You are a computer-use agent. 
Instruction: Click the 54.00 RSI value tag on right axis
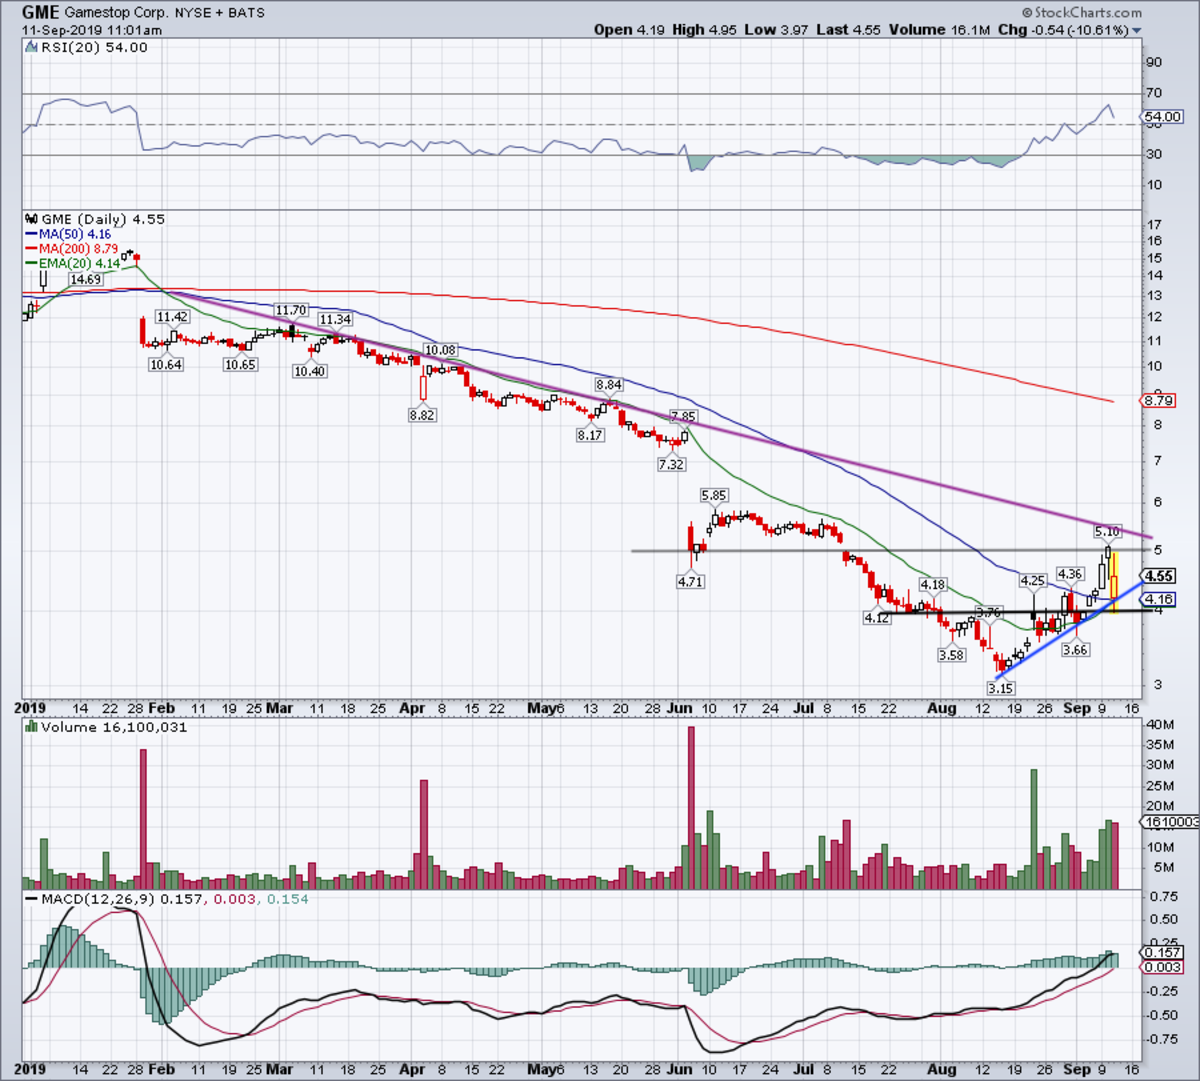click(1163, 117)
